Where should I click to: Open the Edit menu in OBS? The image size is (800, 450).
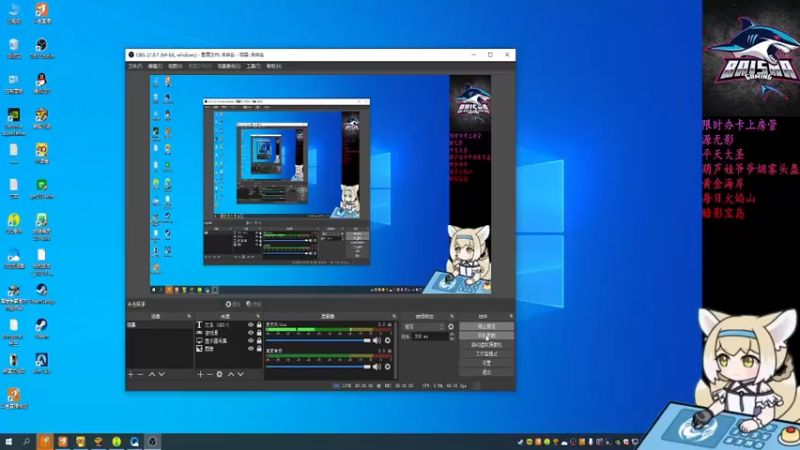pyautogui.click(x=155, y=66)
